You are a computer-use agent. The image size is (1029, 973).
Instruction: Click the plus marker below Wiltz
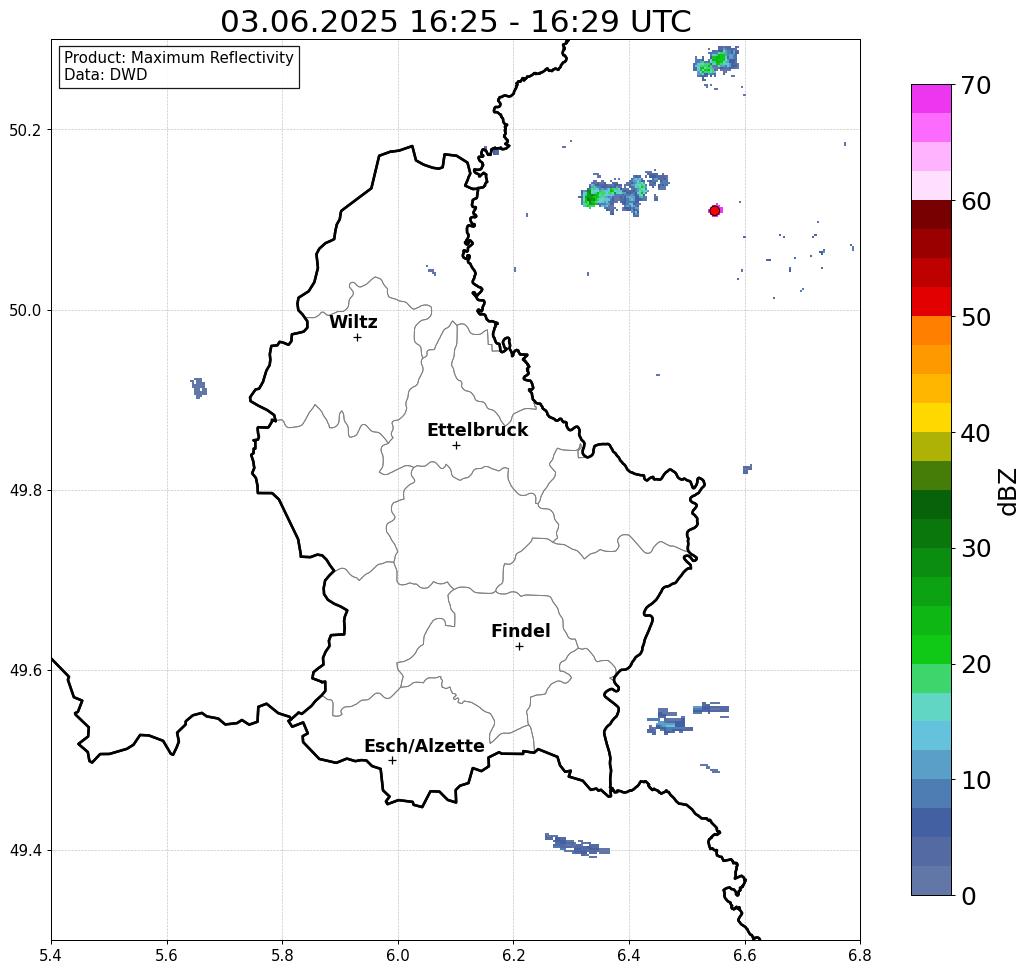(x=357, y=338)
